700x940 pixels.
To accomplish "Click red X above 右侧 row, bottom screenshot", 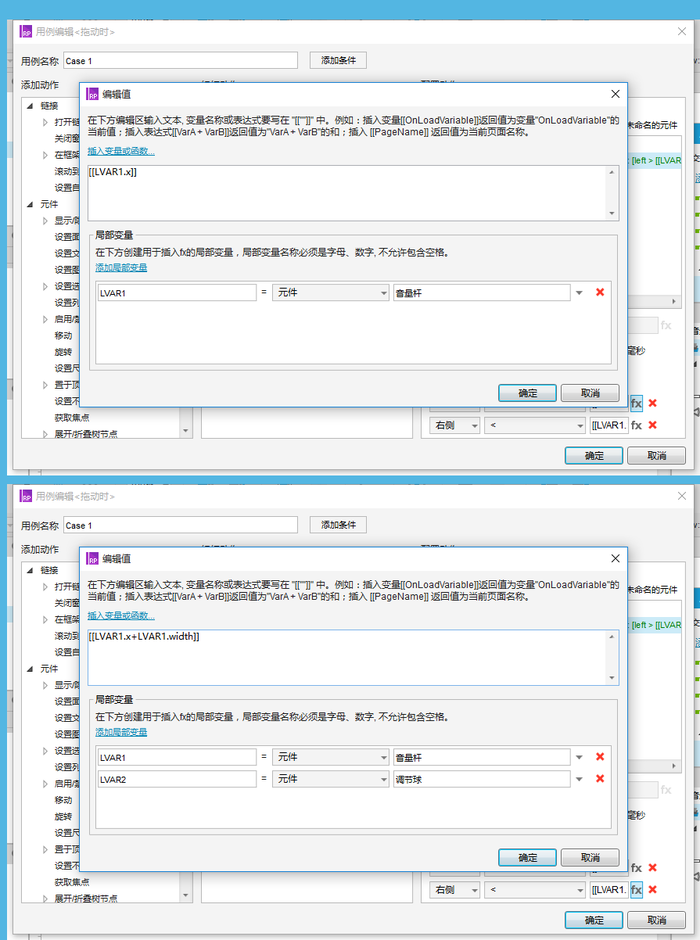I will click(x=653, y=867).
